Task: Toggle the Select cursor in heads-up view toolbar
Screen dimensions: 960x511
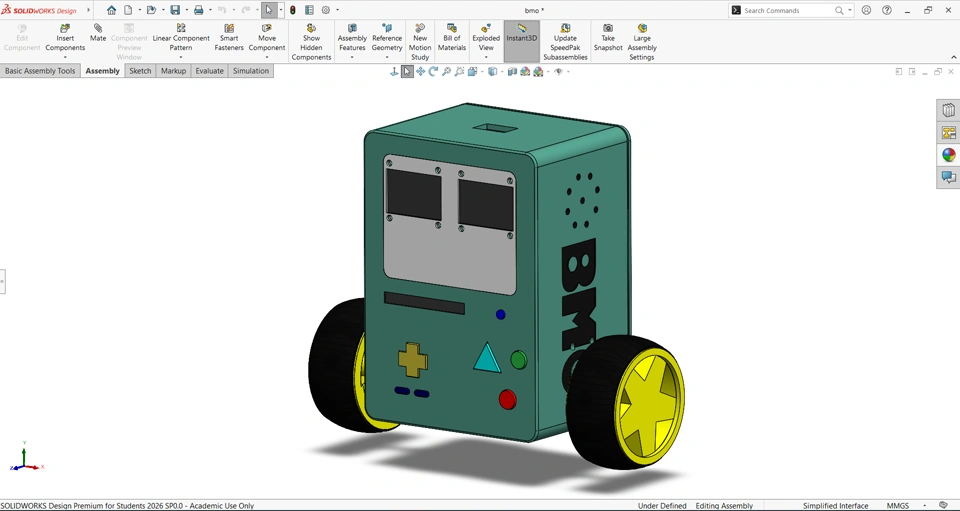Action: click(407, 72)
